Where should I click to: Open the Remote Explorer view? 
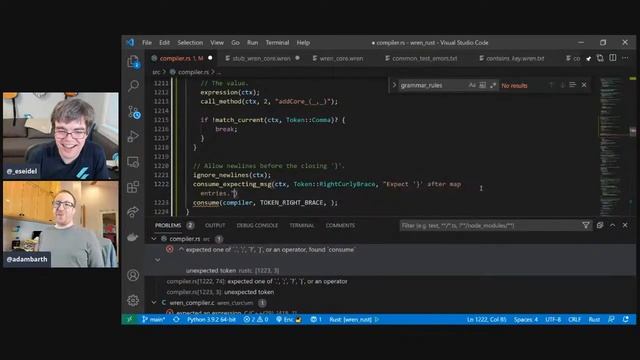pyautogui.click(x=133, y=162)
